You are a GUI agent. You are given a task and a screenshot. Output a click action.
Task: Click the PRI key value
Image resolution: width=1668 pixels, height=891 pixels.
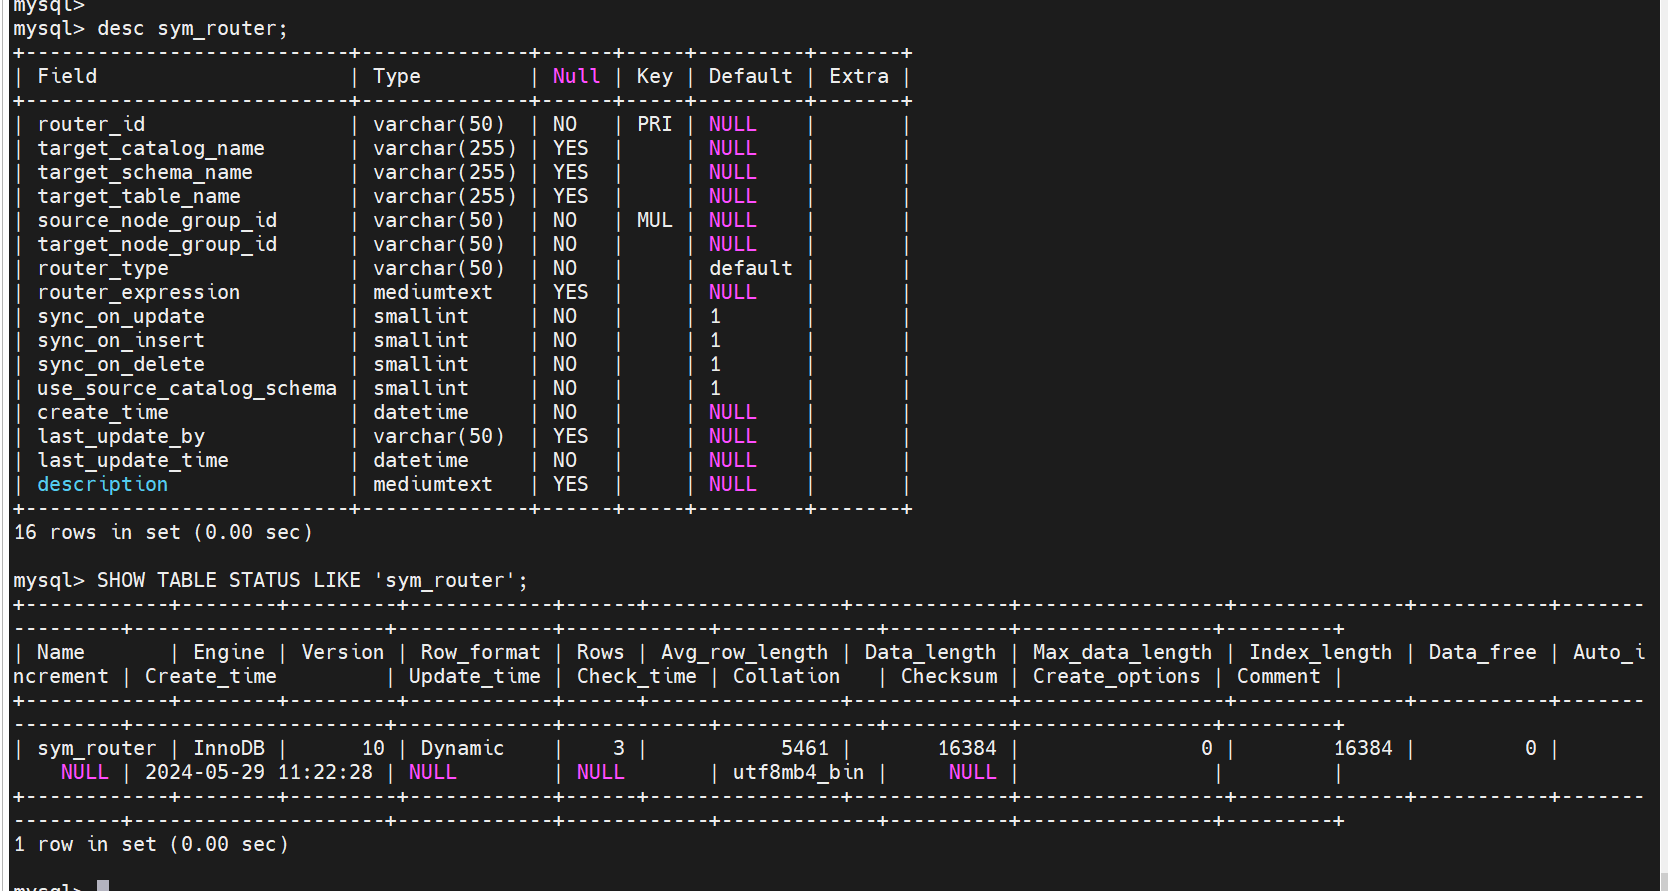(x=654, y=125)
